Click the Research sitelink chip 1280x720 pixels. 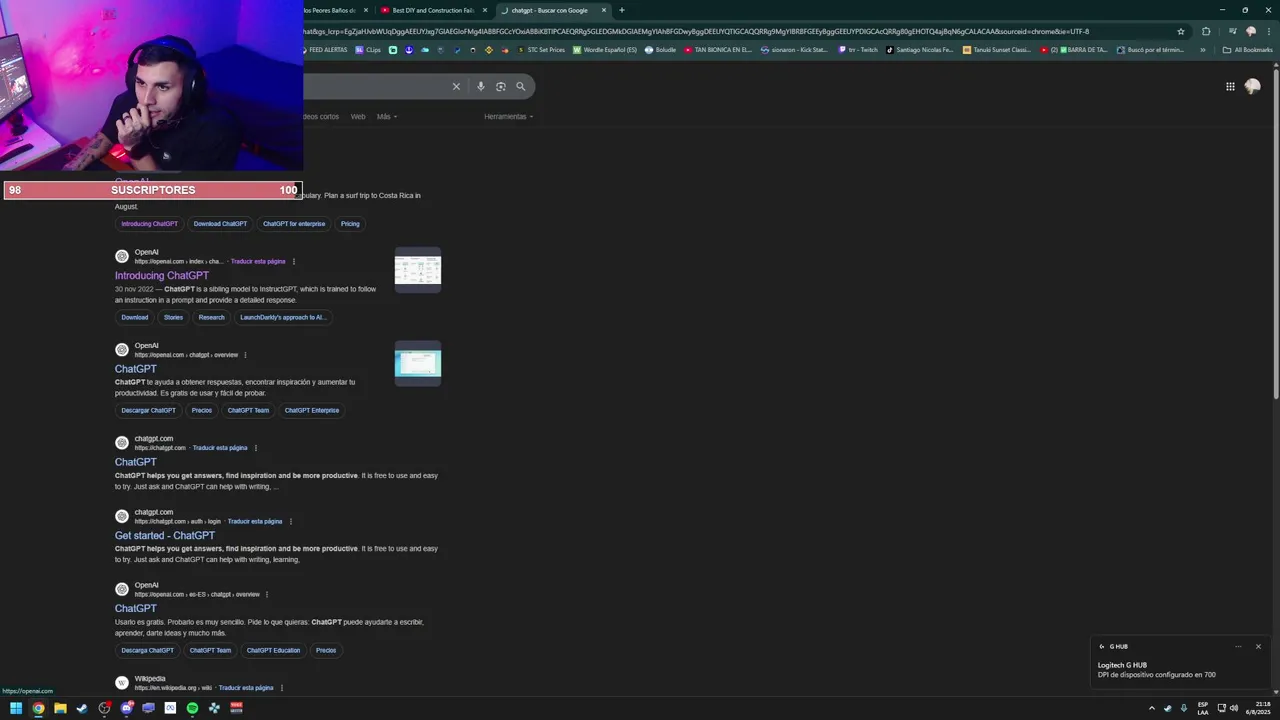coord(211,318)
